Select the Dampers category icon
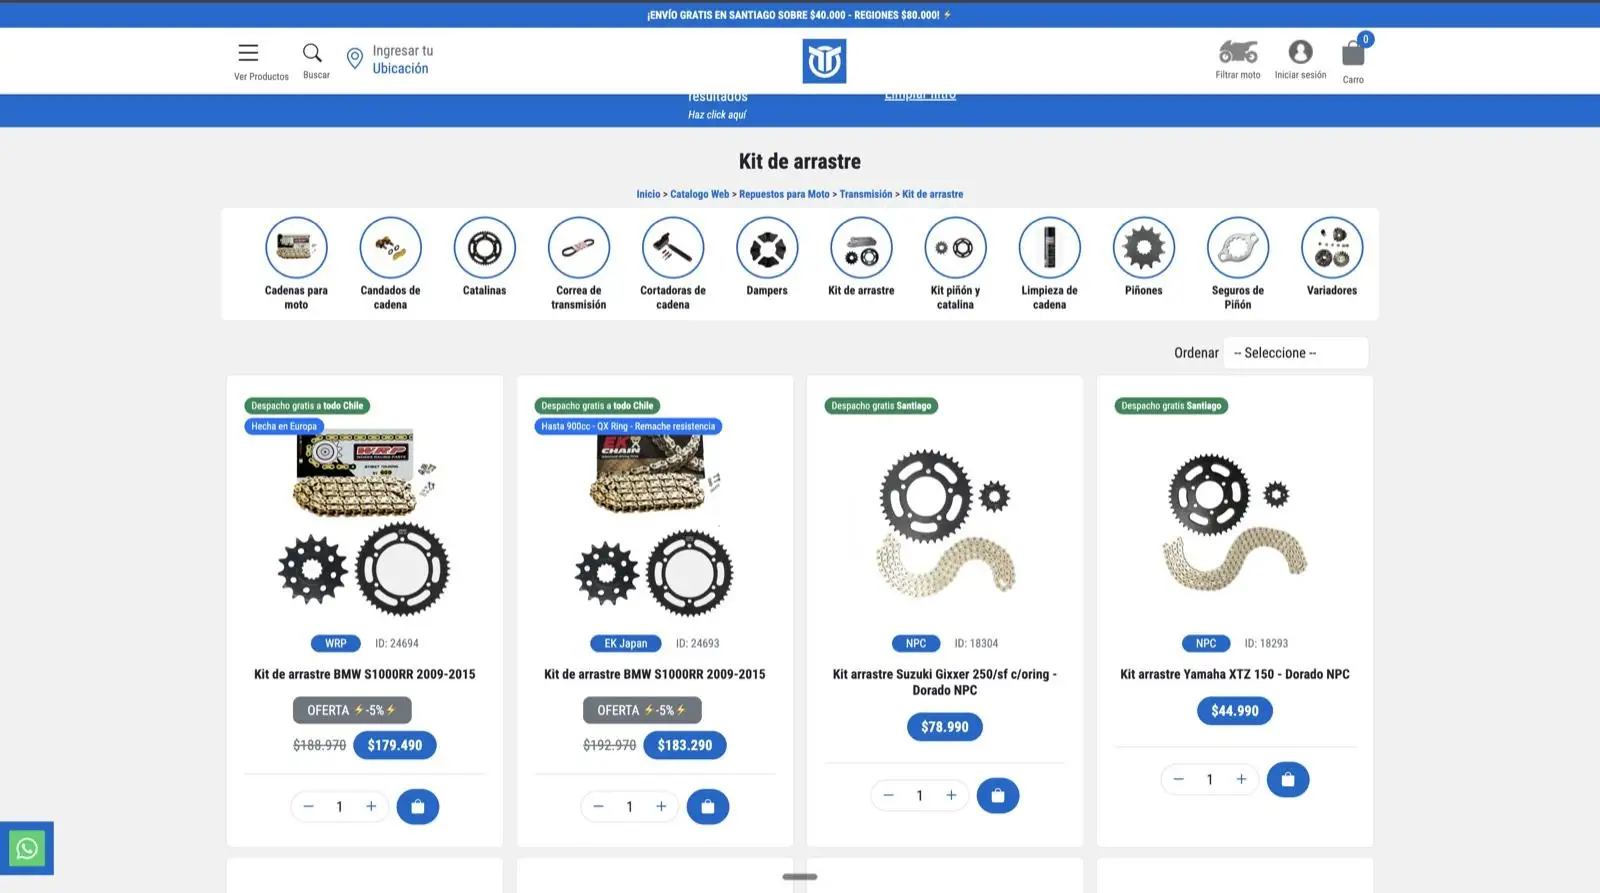This screenshot has width=1600, height=893. click(x=767, y=247)
